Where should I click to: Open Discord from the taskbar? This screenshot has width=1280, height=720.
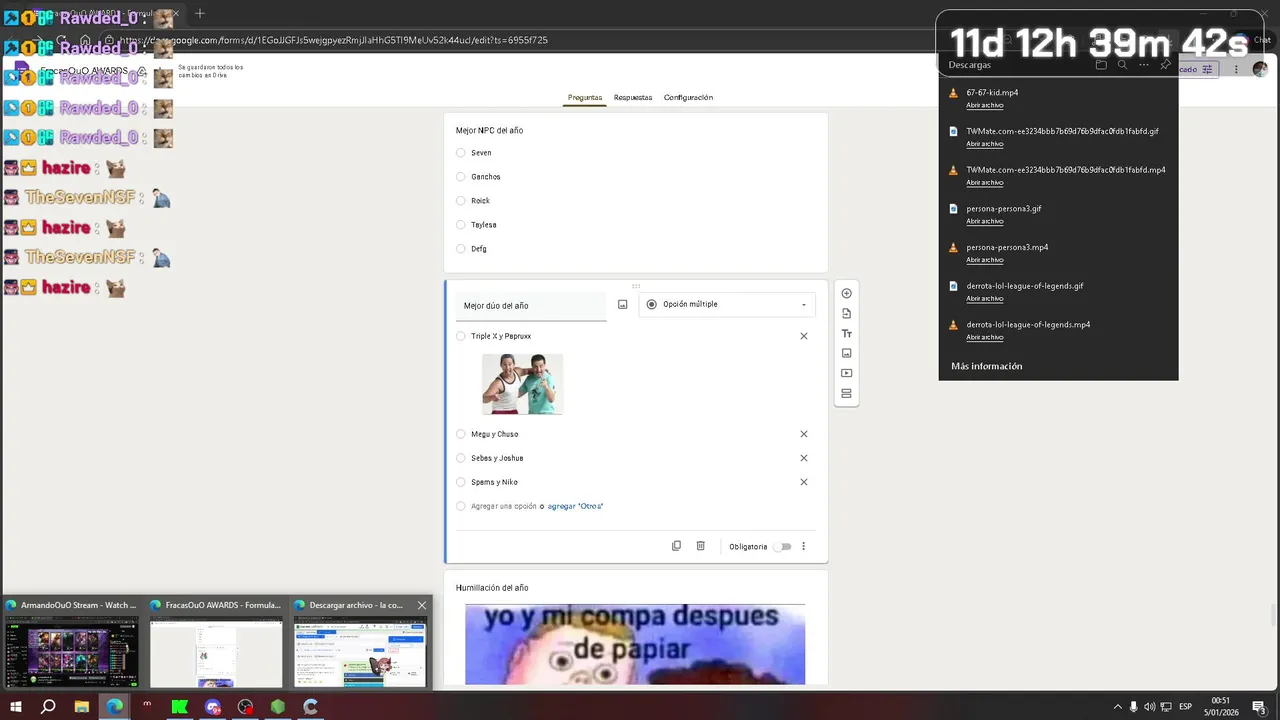(213, 707)
